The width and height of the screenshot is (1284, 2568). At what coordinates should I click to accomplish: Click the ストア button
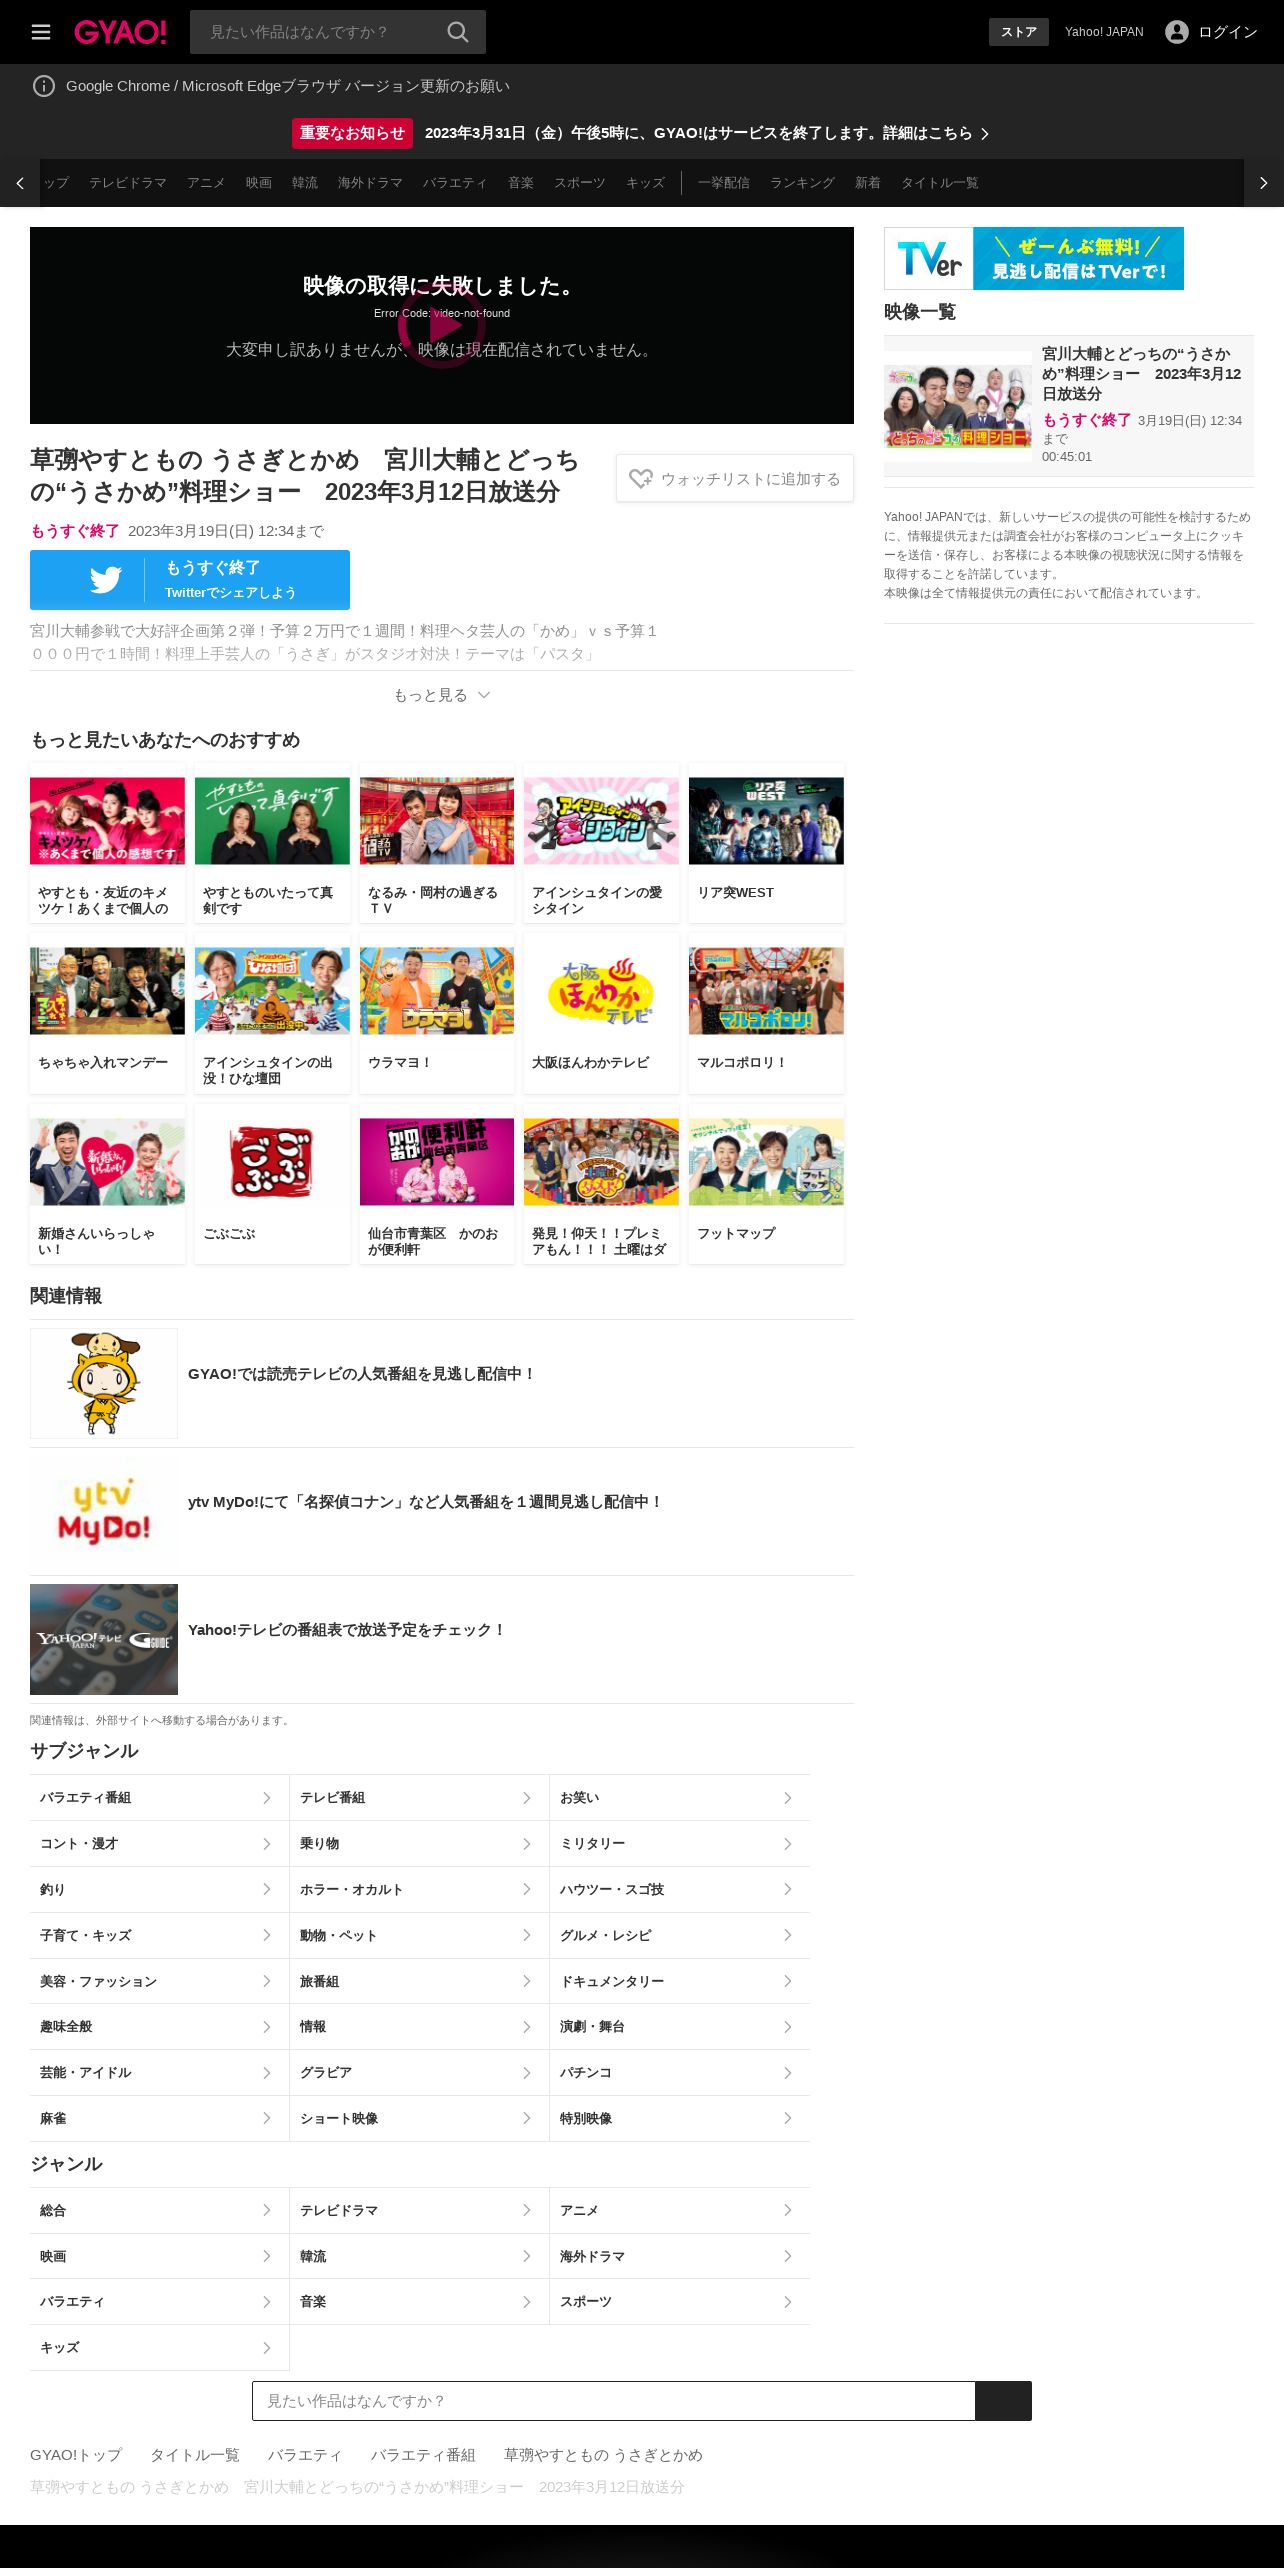pyautogui.click(x=1019, y=32)
